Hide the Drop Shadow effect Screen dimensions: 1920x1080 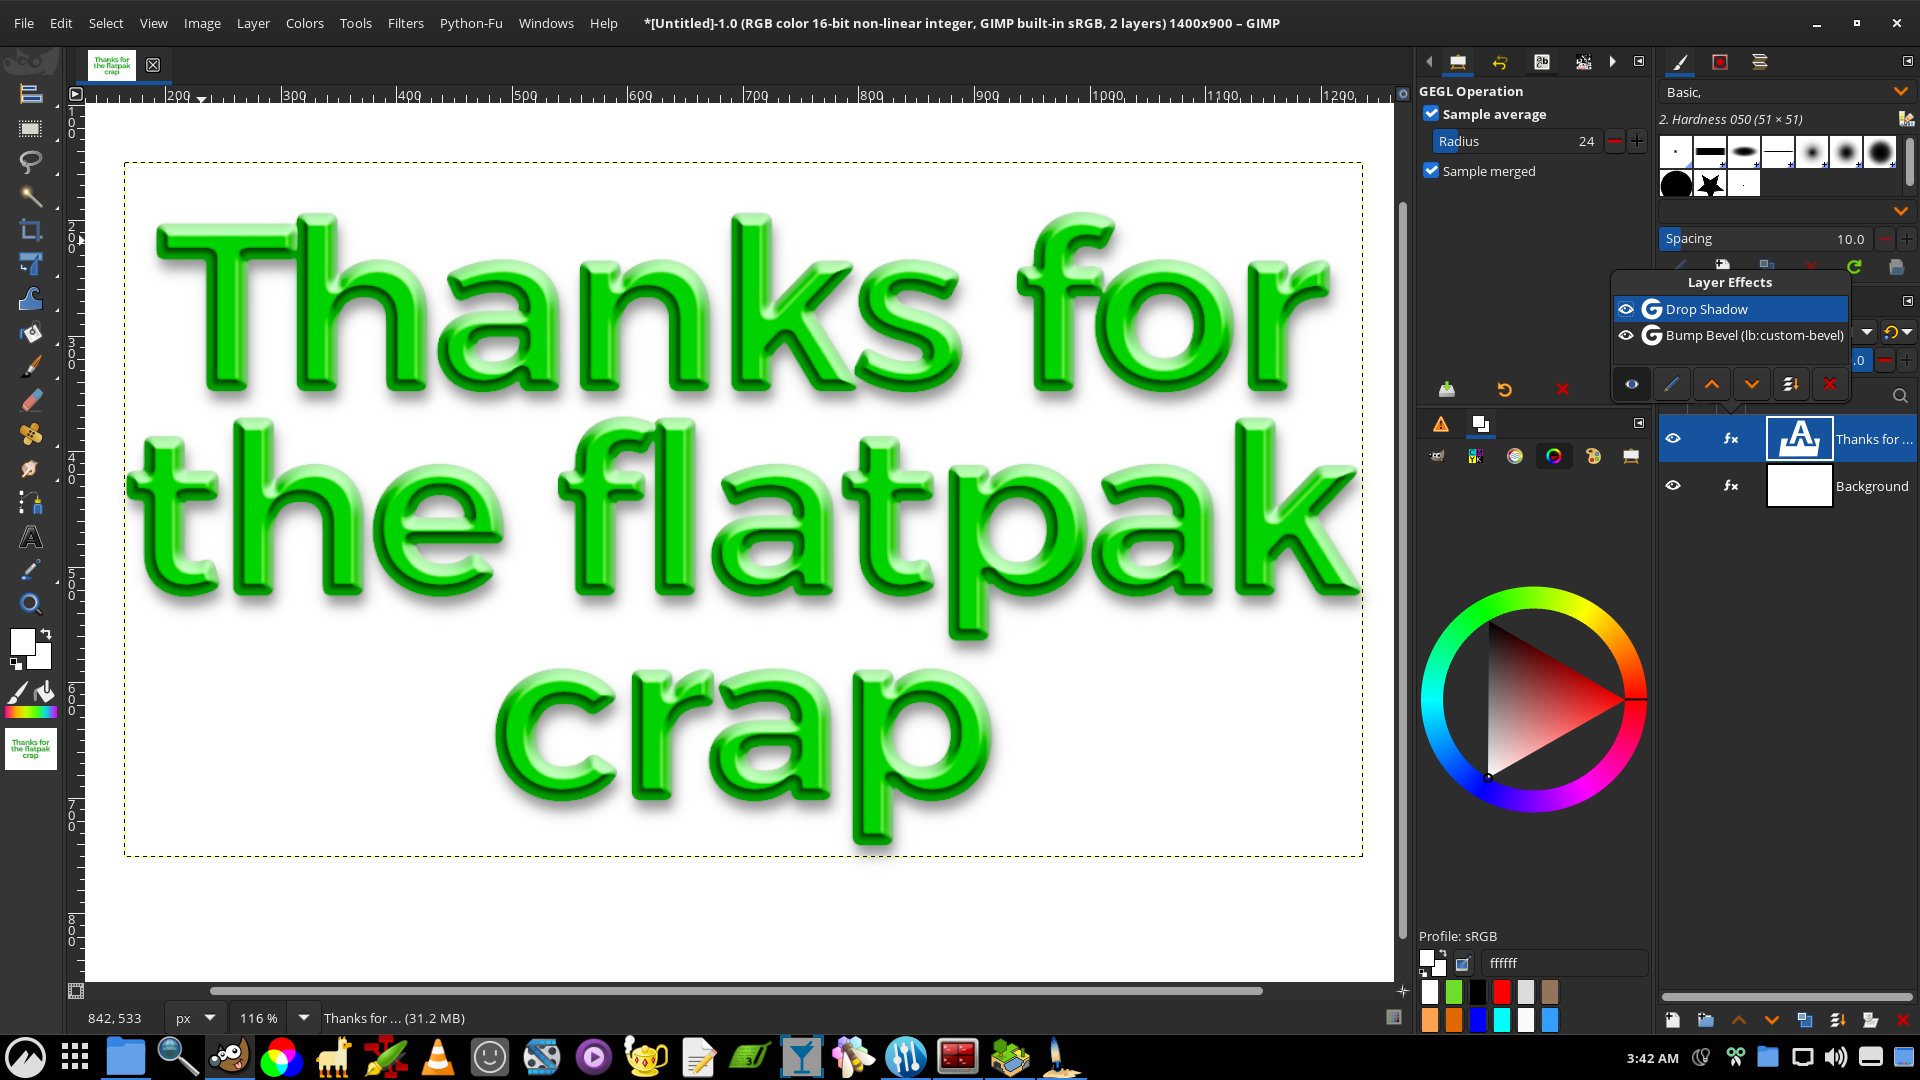[1626, 309]
